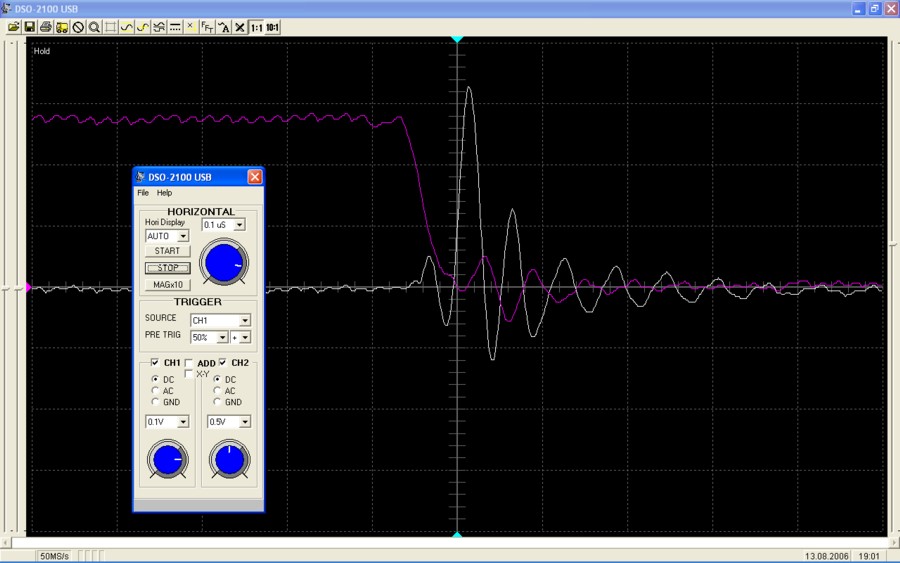Click the second sine-wave icon beside the first
The width and height of the screenshot is (900, 563).
(142, 27)
